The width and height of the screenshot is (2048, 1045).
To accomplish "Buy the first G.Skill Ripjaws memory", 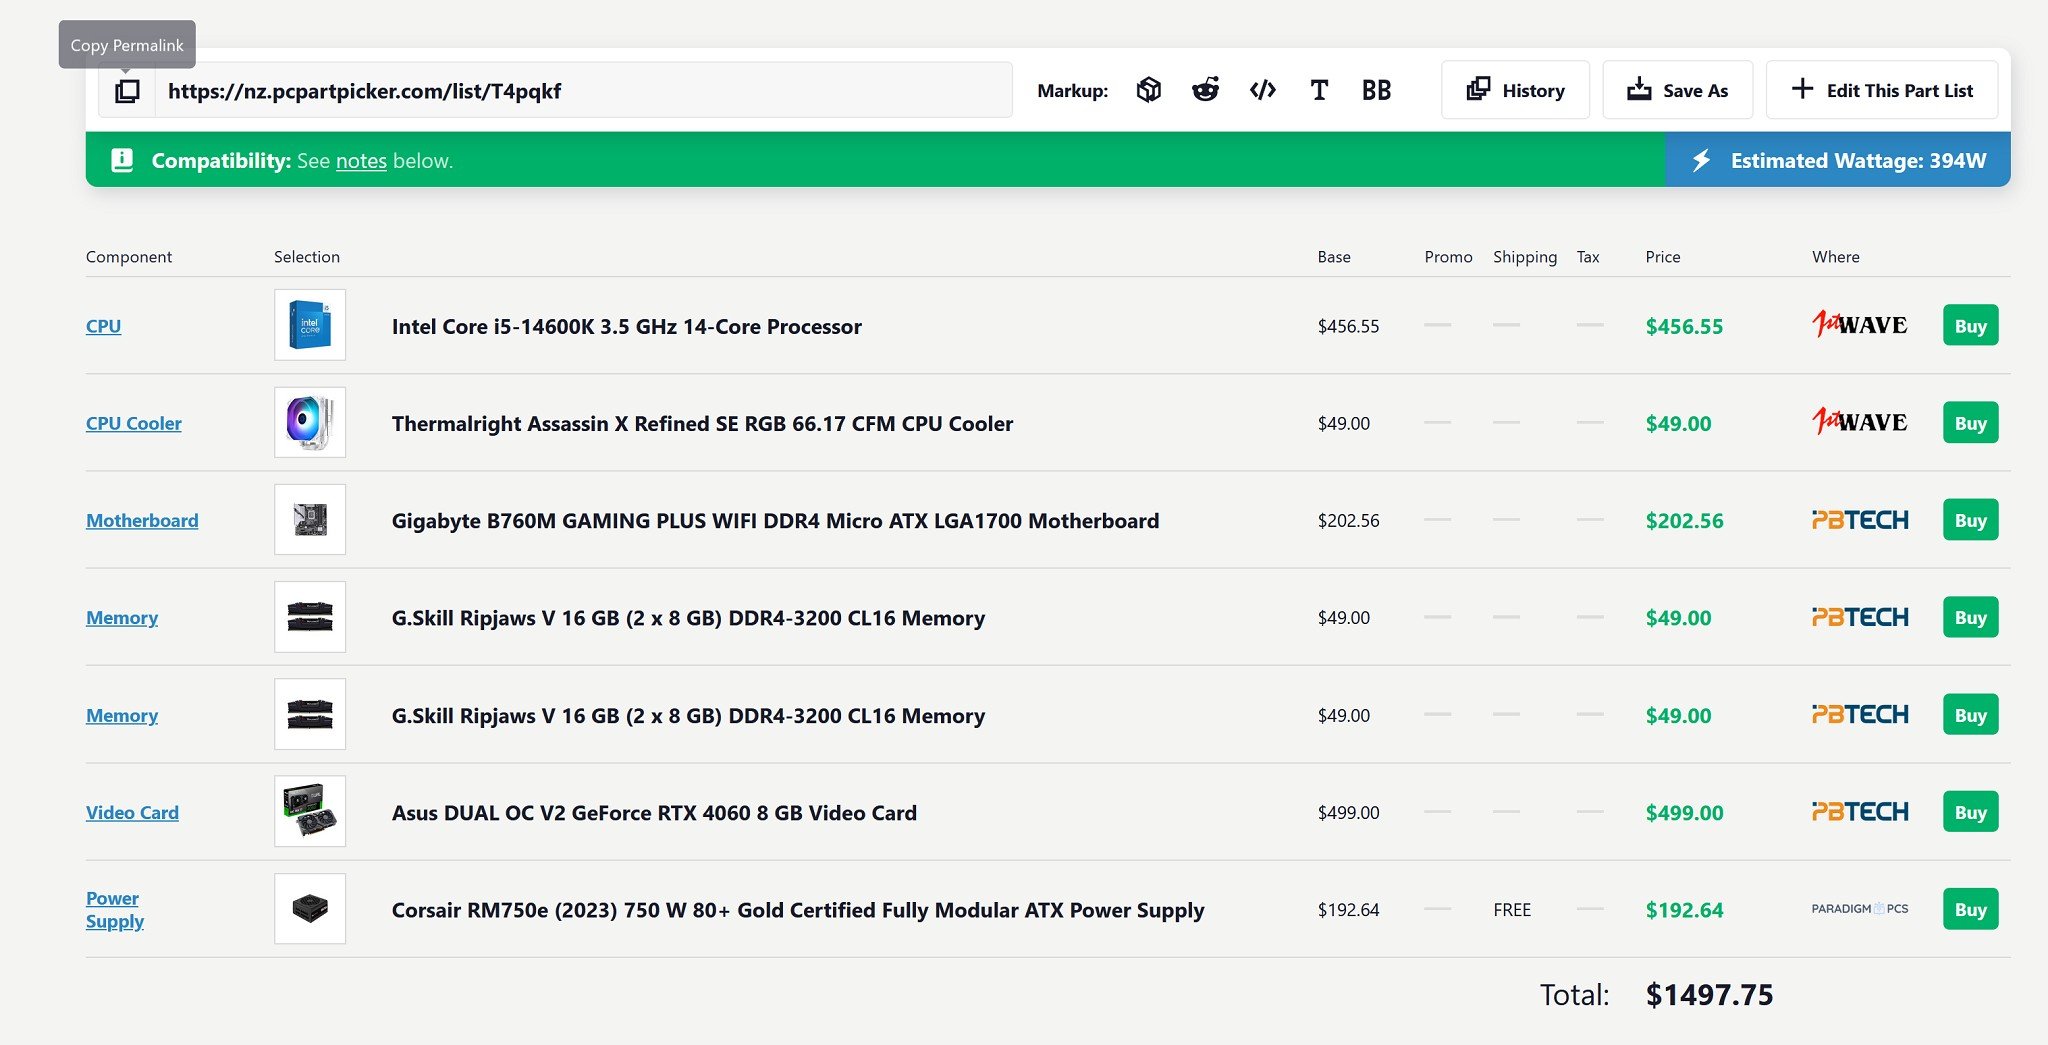I will (x=1970, y=617).
